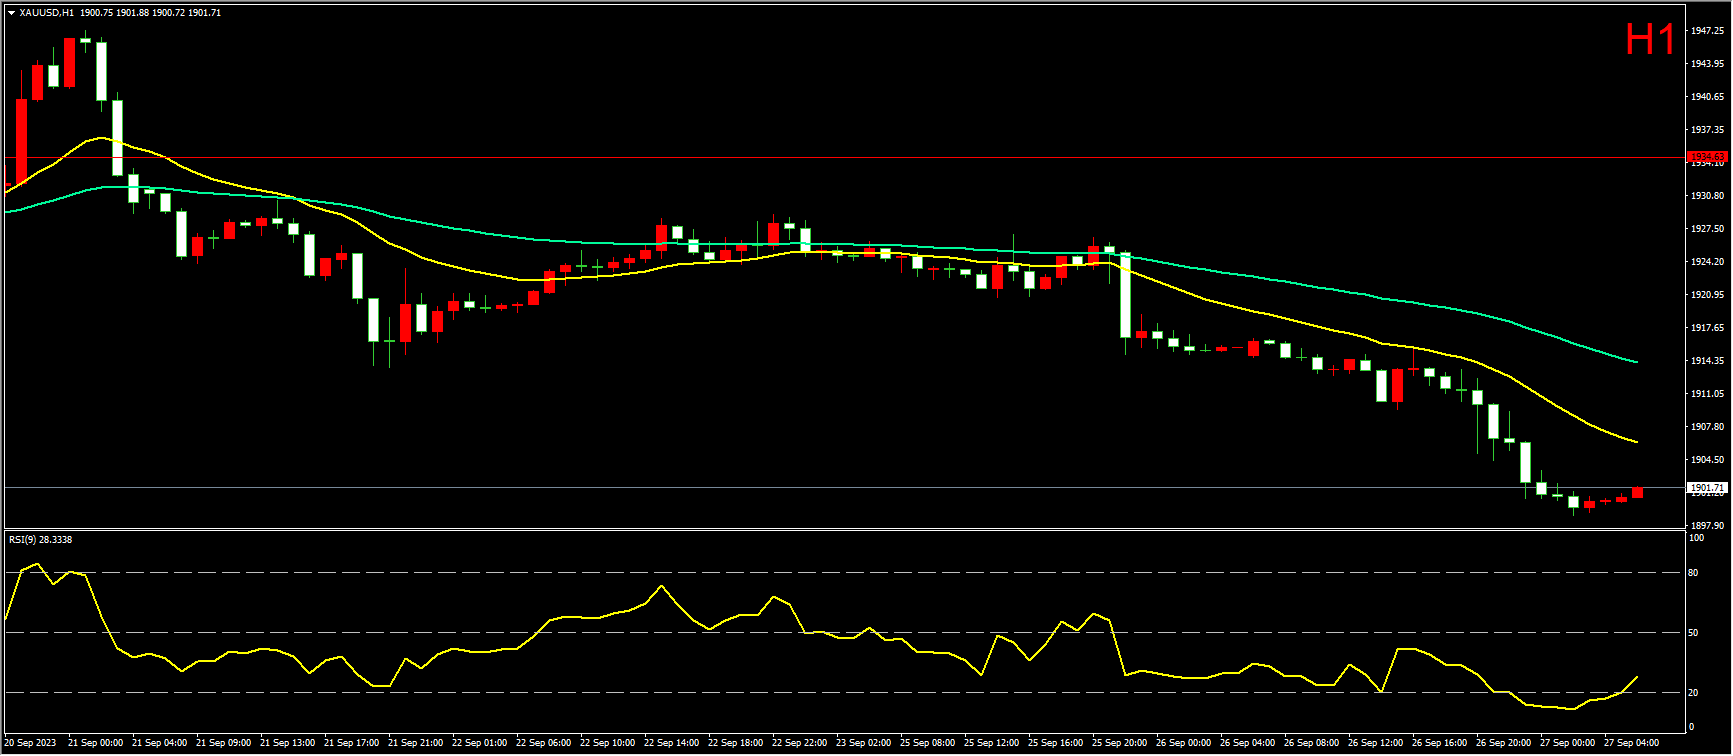Click the RSI scale value 100
This screenshot has width=1733, height=756.
[x=1696, y=538]
